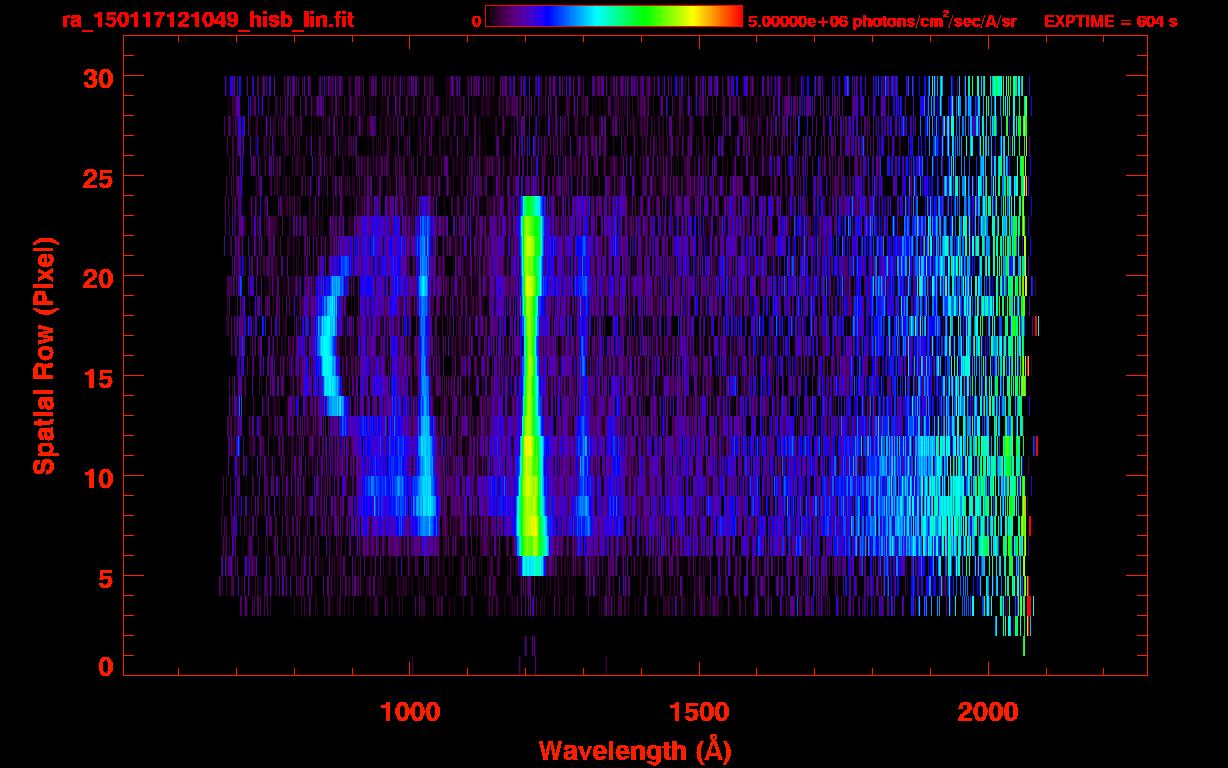Click the Wavelength (Å) axis label
Image resolution: width=1228 pixels, height=768 pixels.
628,750
